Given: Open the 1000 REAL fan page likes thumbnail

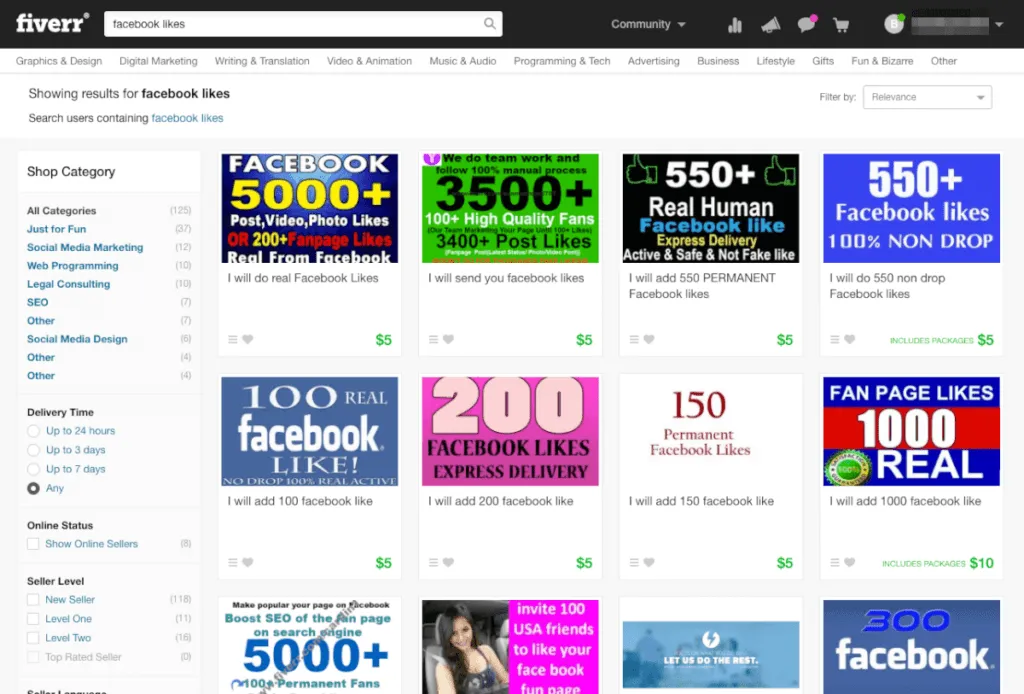Looking at the screenshot, I should (x=911, y=431).
